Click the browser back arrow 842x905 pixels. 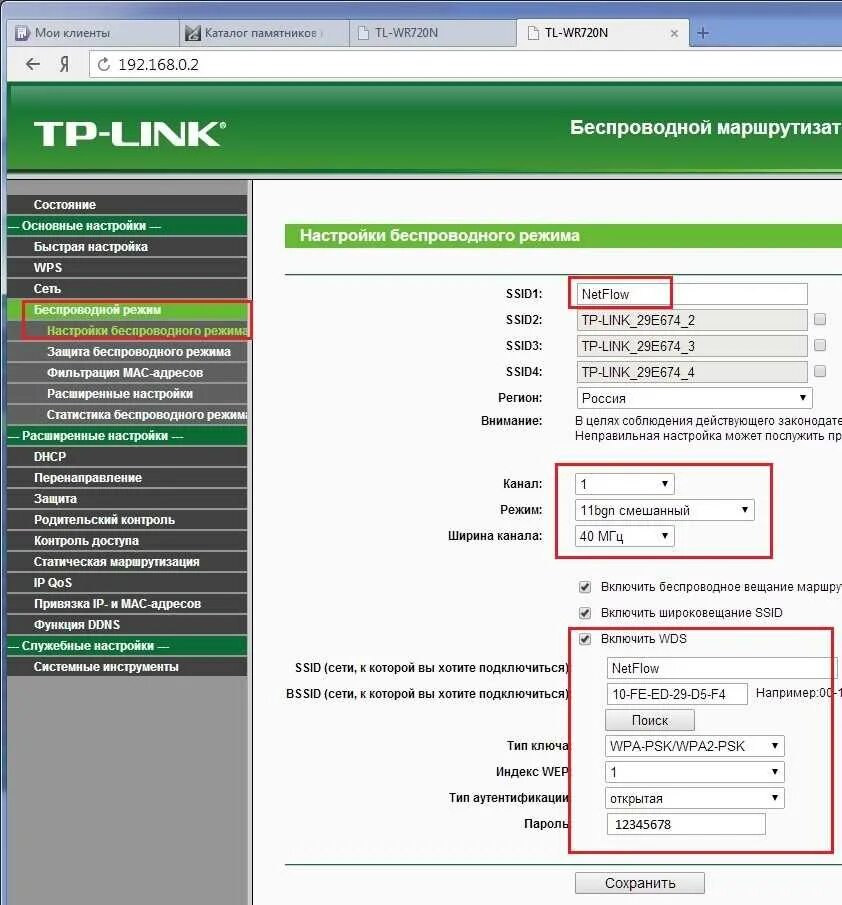(x=33, y=64)
